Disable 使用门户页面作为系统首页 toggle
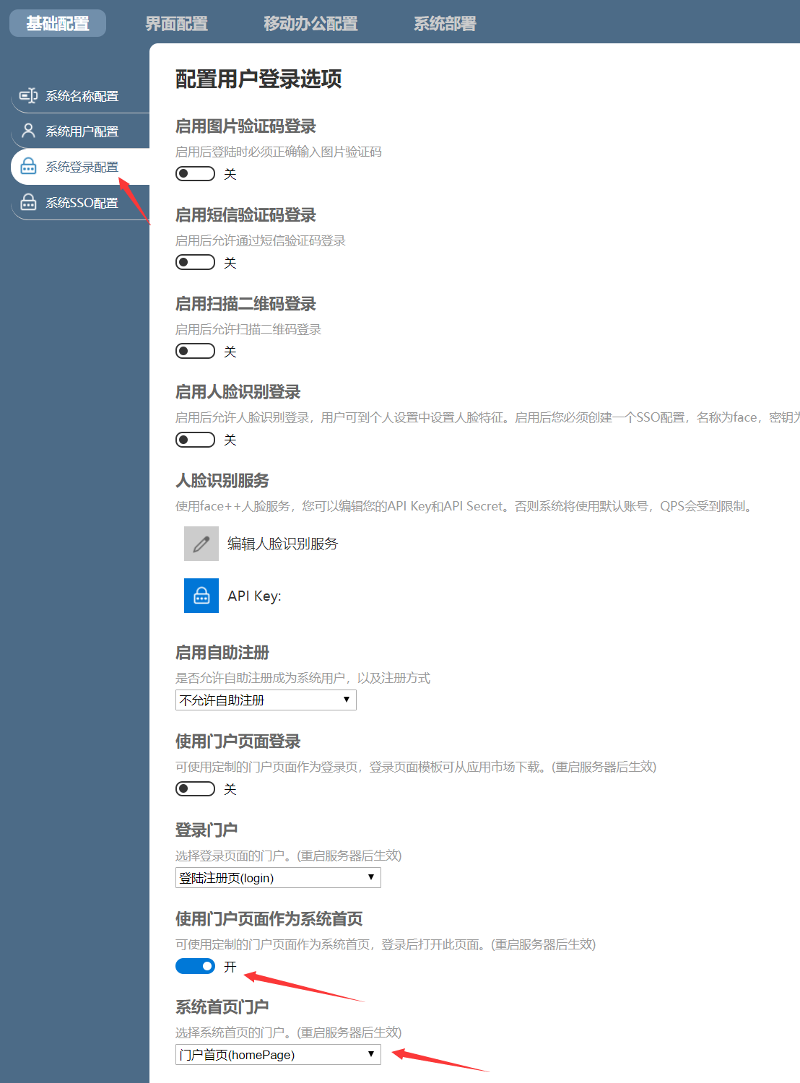The width and height of the screenshot is (800, 1083). point(195,966)
